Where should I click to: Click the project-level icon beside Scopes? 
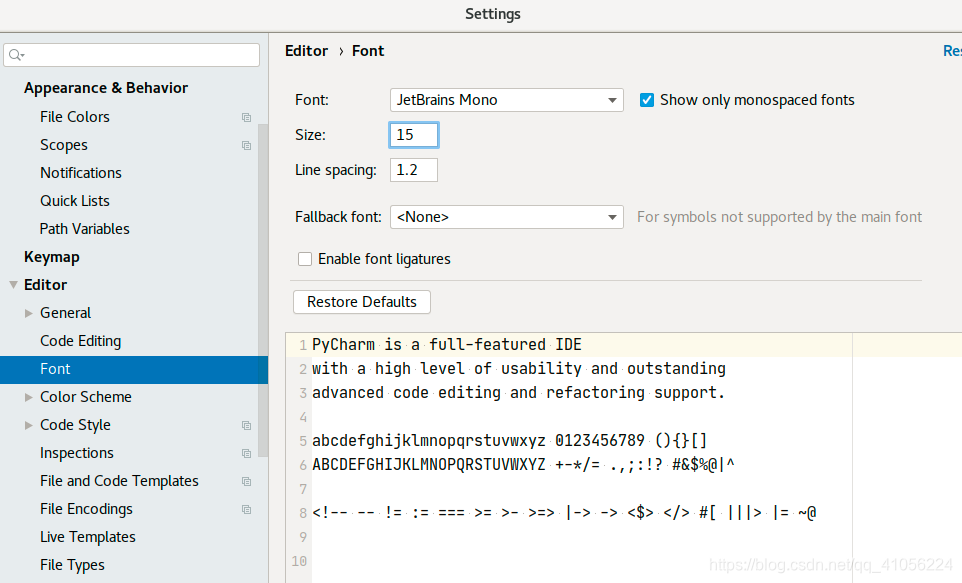pyautogui.click(x=247, y=145)
